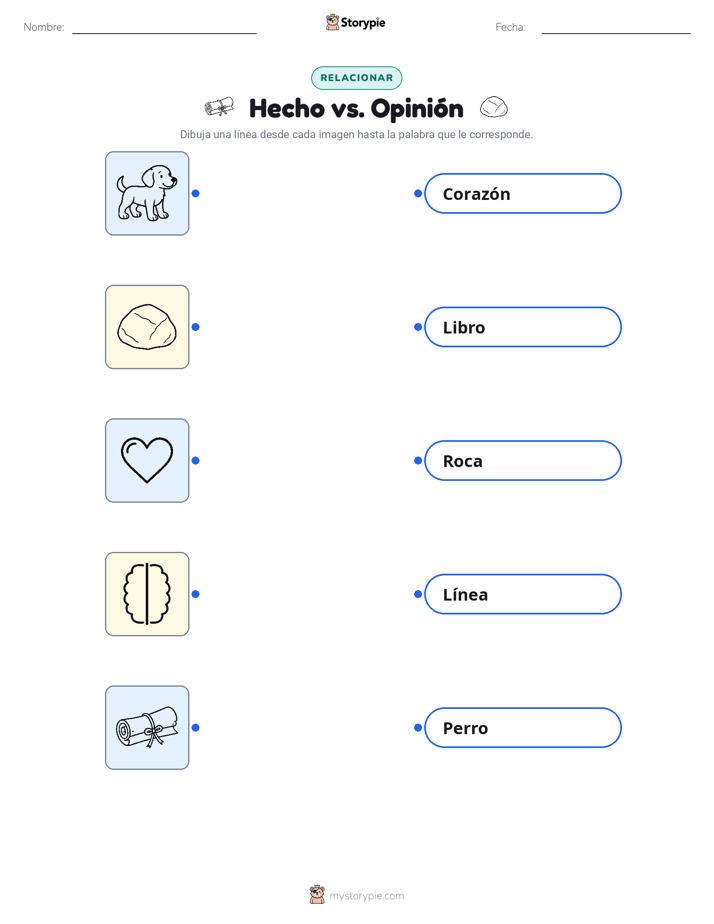714x924 pixels.
Task: Click the rock icon right of title
Action: click(x=494, y=107)
